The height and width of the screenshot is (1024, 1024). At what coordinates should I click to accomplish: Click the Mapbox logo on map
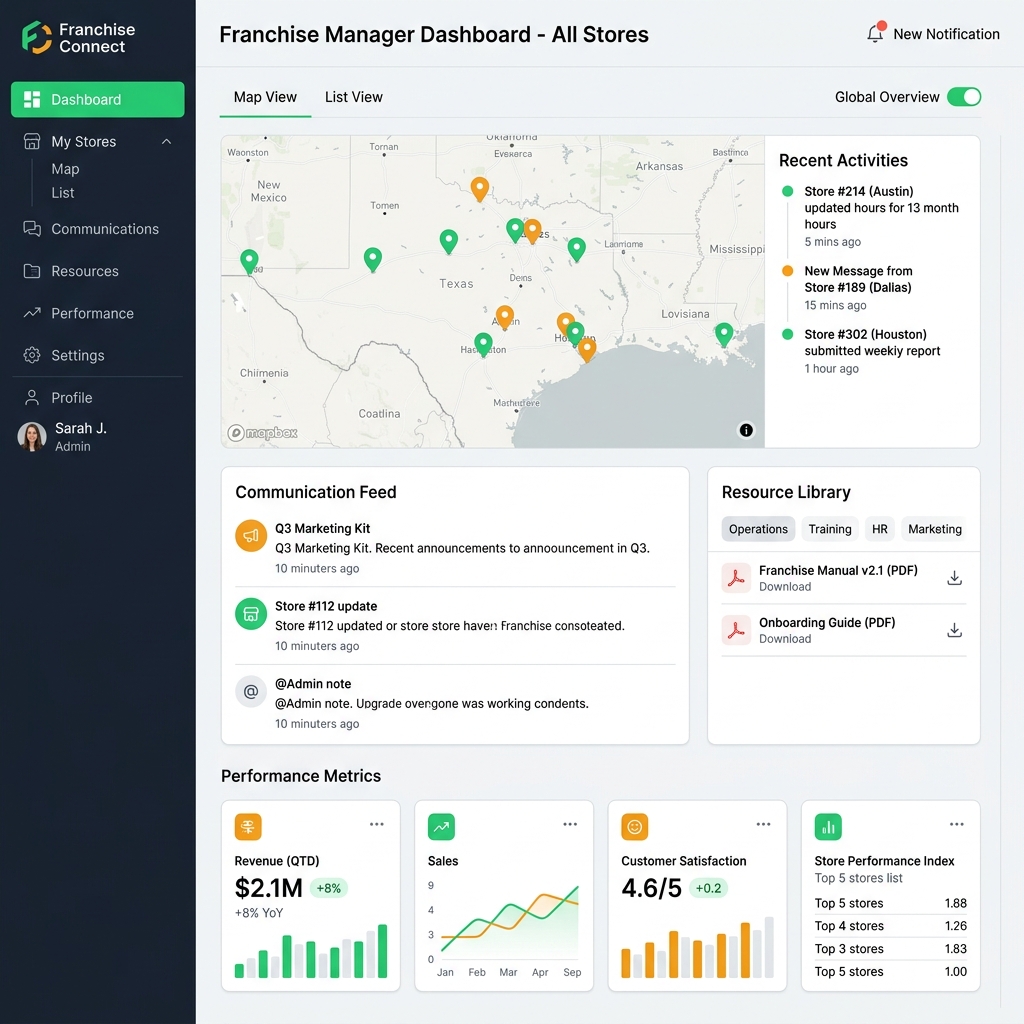click(263, 432)
